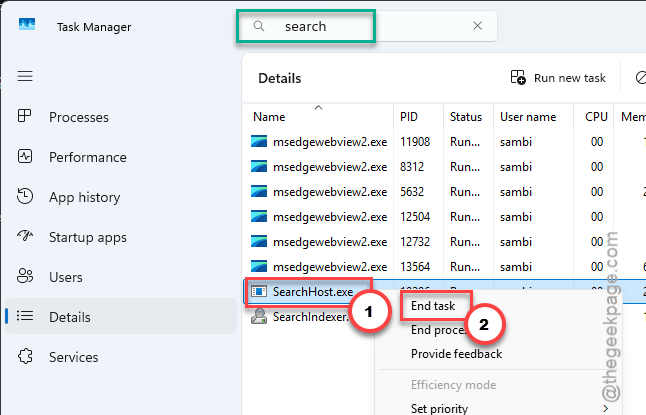The image size is (646, 415).
Task: Click the icon of msedgewebview2 PID 5632
Action: (x=259, y=192)
